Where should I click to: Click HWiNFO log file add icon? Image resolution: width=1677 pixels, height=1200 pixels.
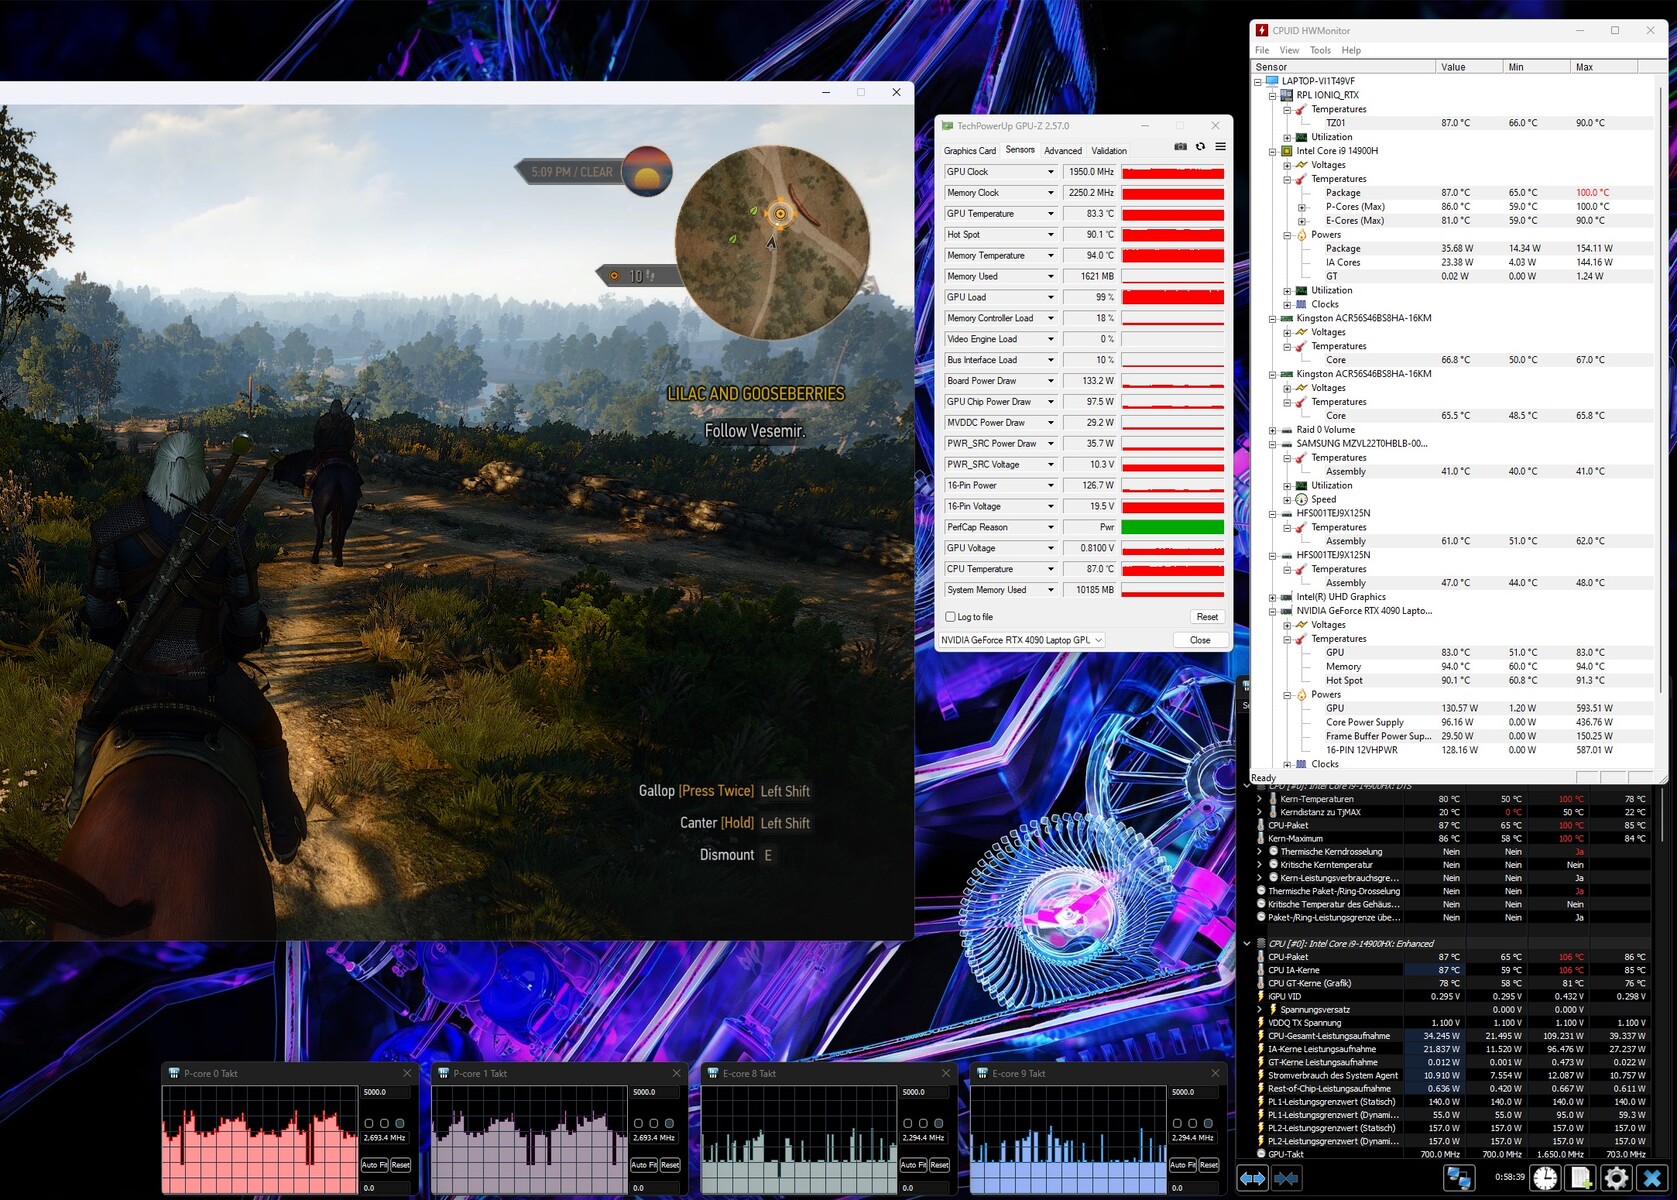1581,1179
